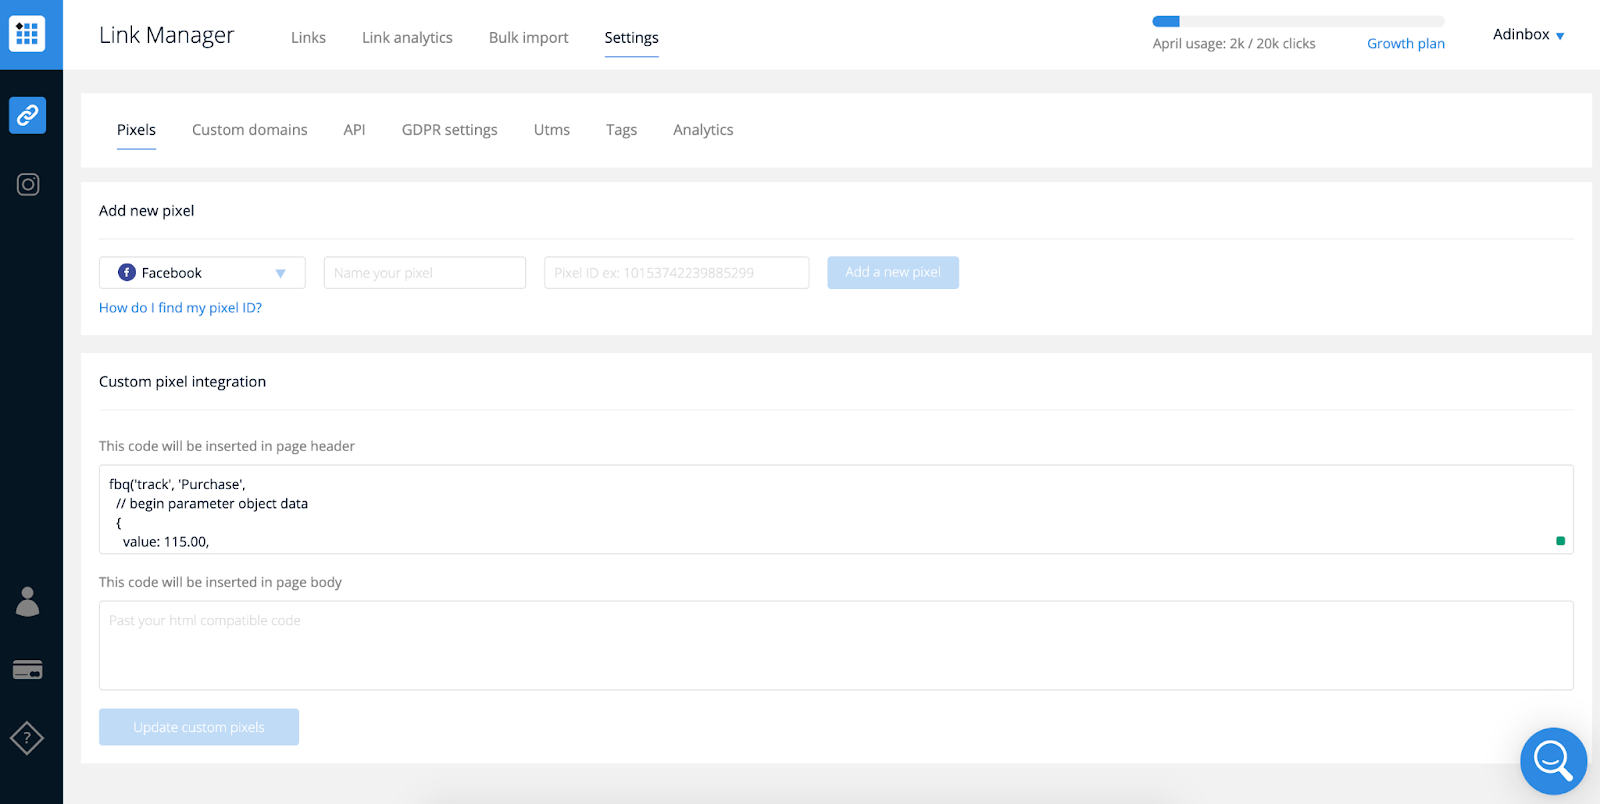
Task: Open the billing card sidebar icon
Action: click(x=27, y=670)
